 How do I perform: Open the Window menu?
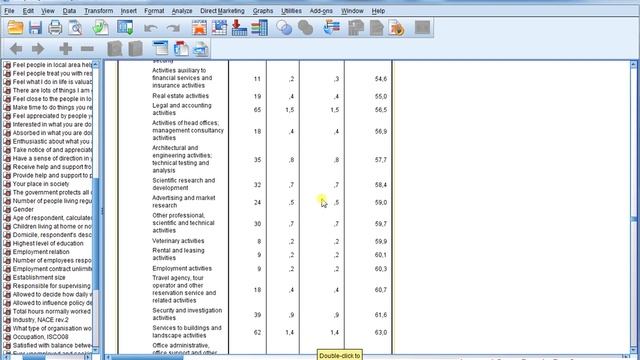pyautogui.click(x=352, y=11)
